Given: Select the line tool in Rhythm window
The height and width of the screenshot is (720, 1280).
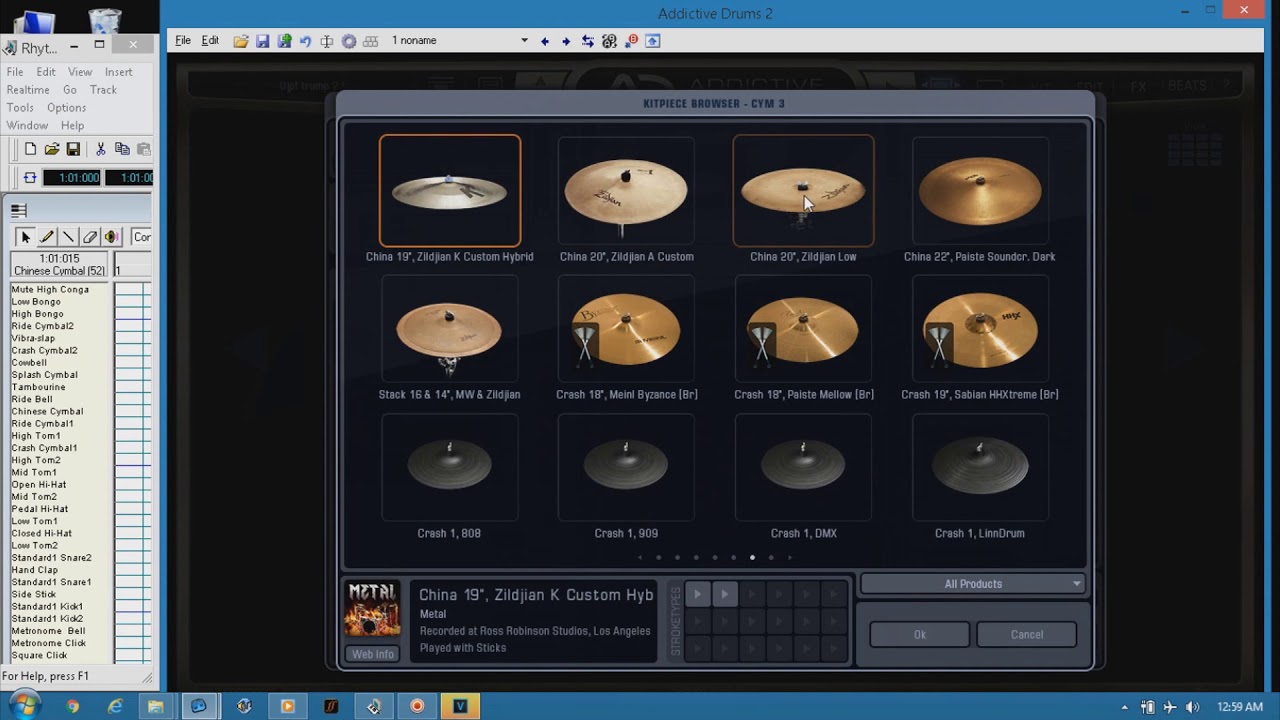Looking at the screenshot, I should pyautogui.click(x=68, y=237).
